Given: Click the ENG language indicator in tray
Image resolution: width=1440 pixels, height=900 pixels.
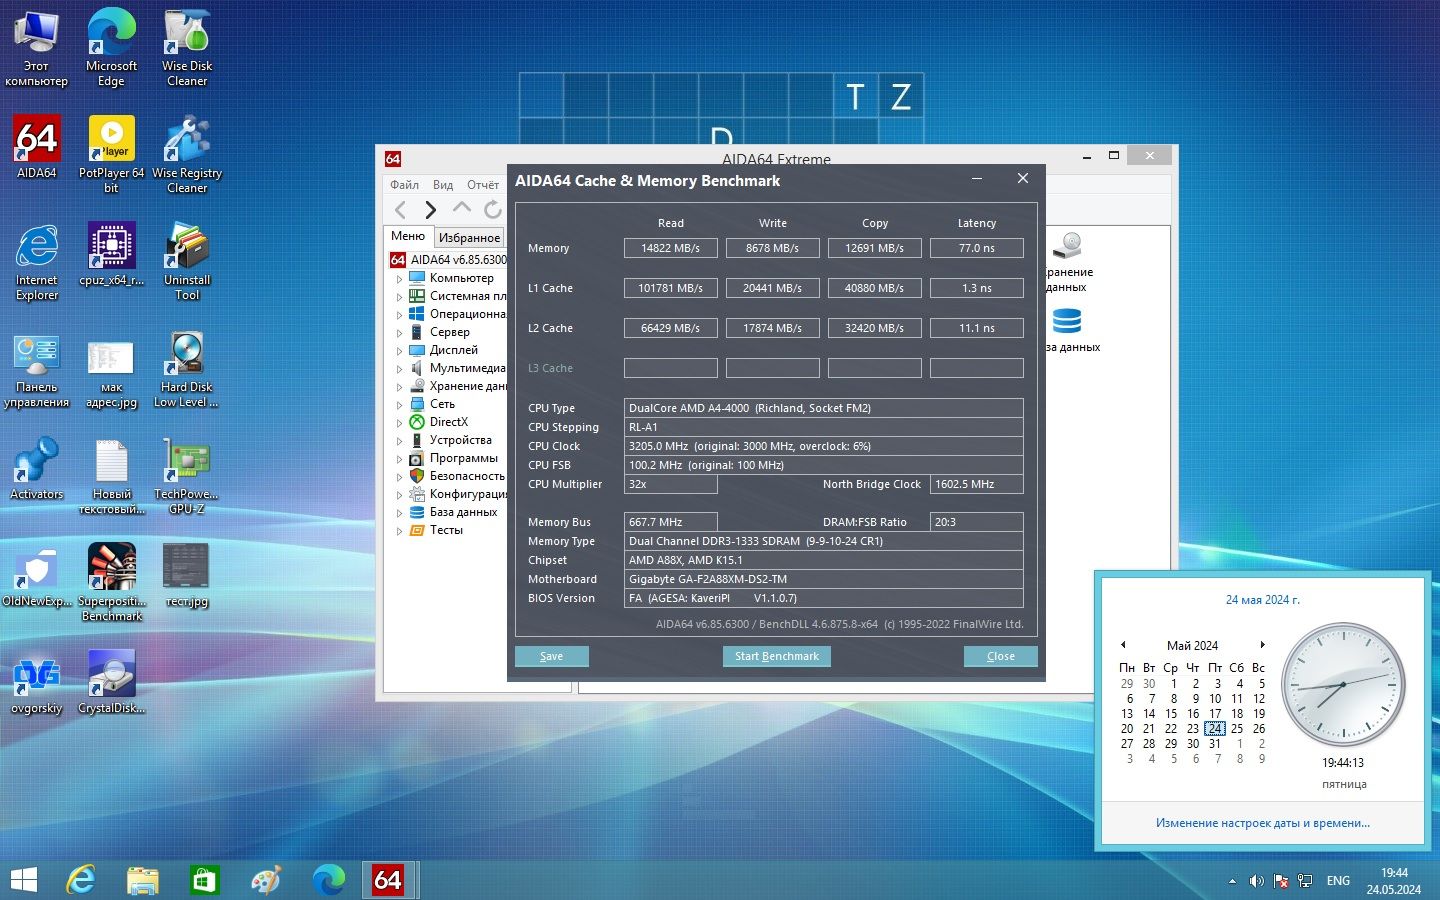Looking at the screenshot, I should (x=1338, y=881).
